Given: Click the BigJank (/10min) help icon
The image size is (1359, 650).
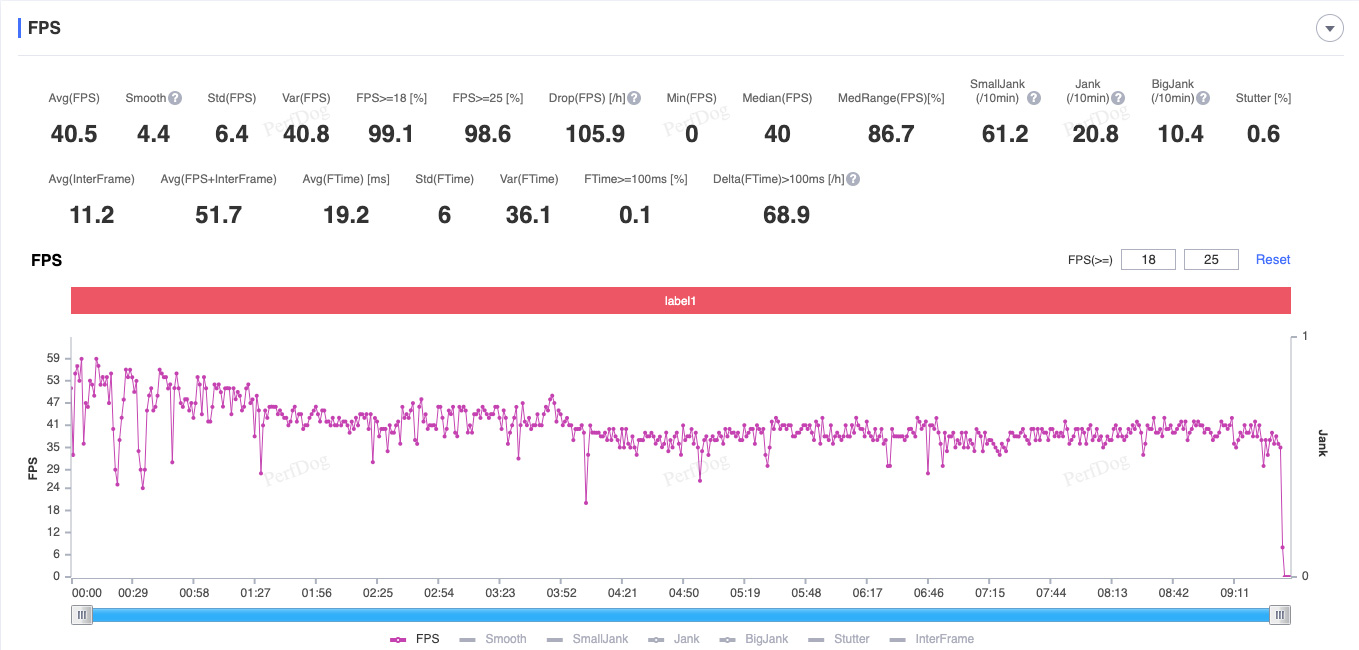Looking at the screenshot, I should 1203,98.
